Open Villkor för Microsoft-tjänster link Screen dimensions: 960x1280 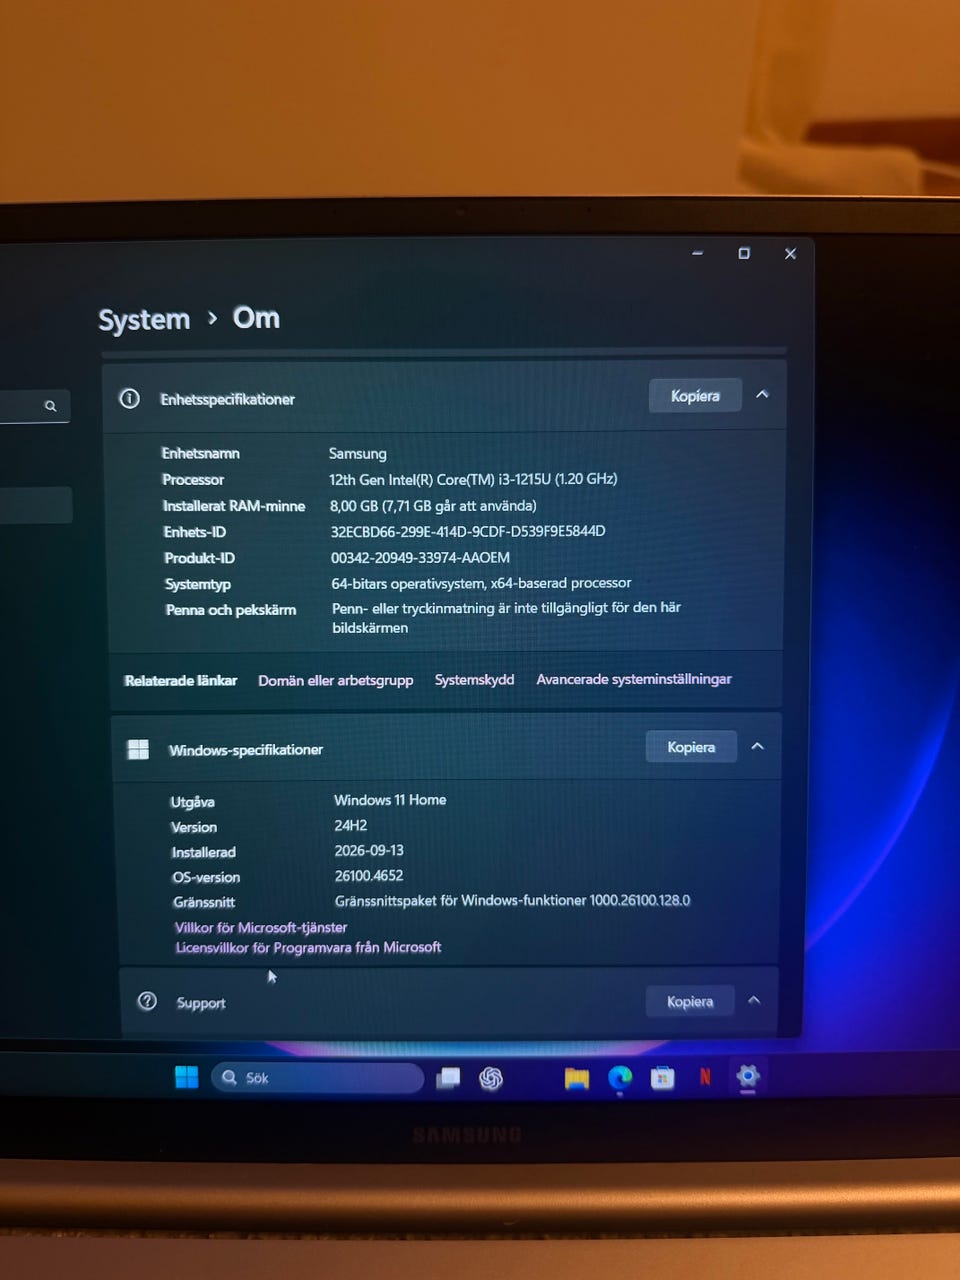pos(261,928)
